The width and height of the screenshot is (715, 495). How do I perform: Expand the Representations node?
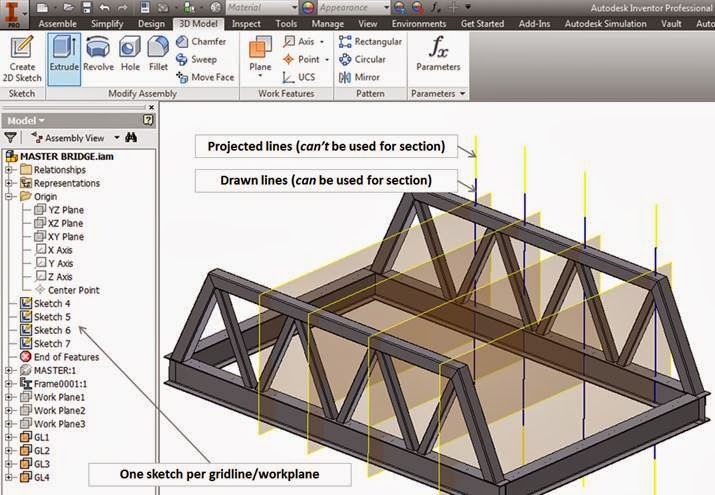[8, 183]
